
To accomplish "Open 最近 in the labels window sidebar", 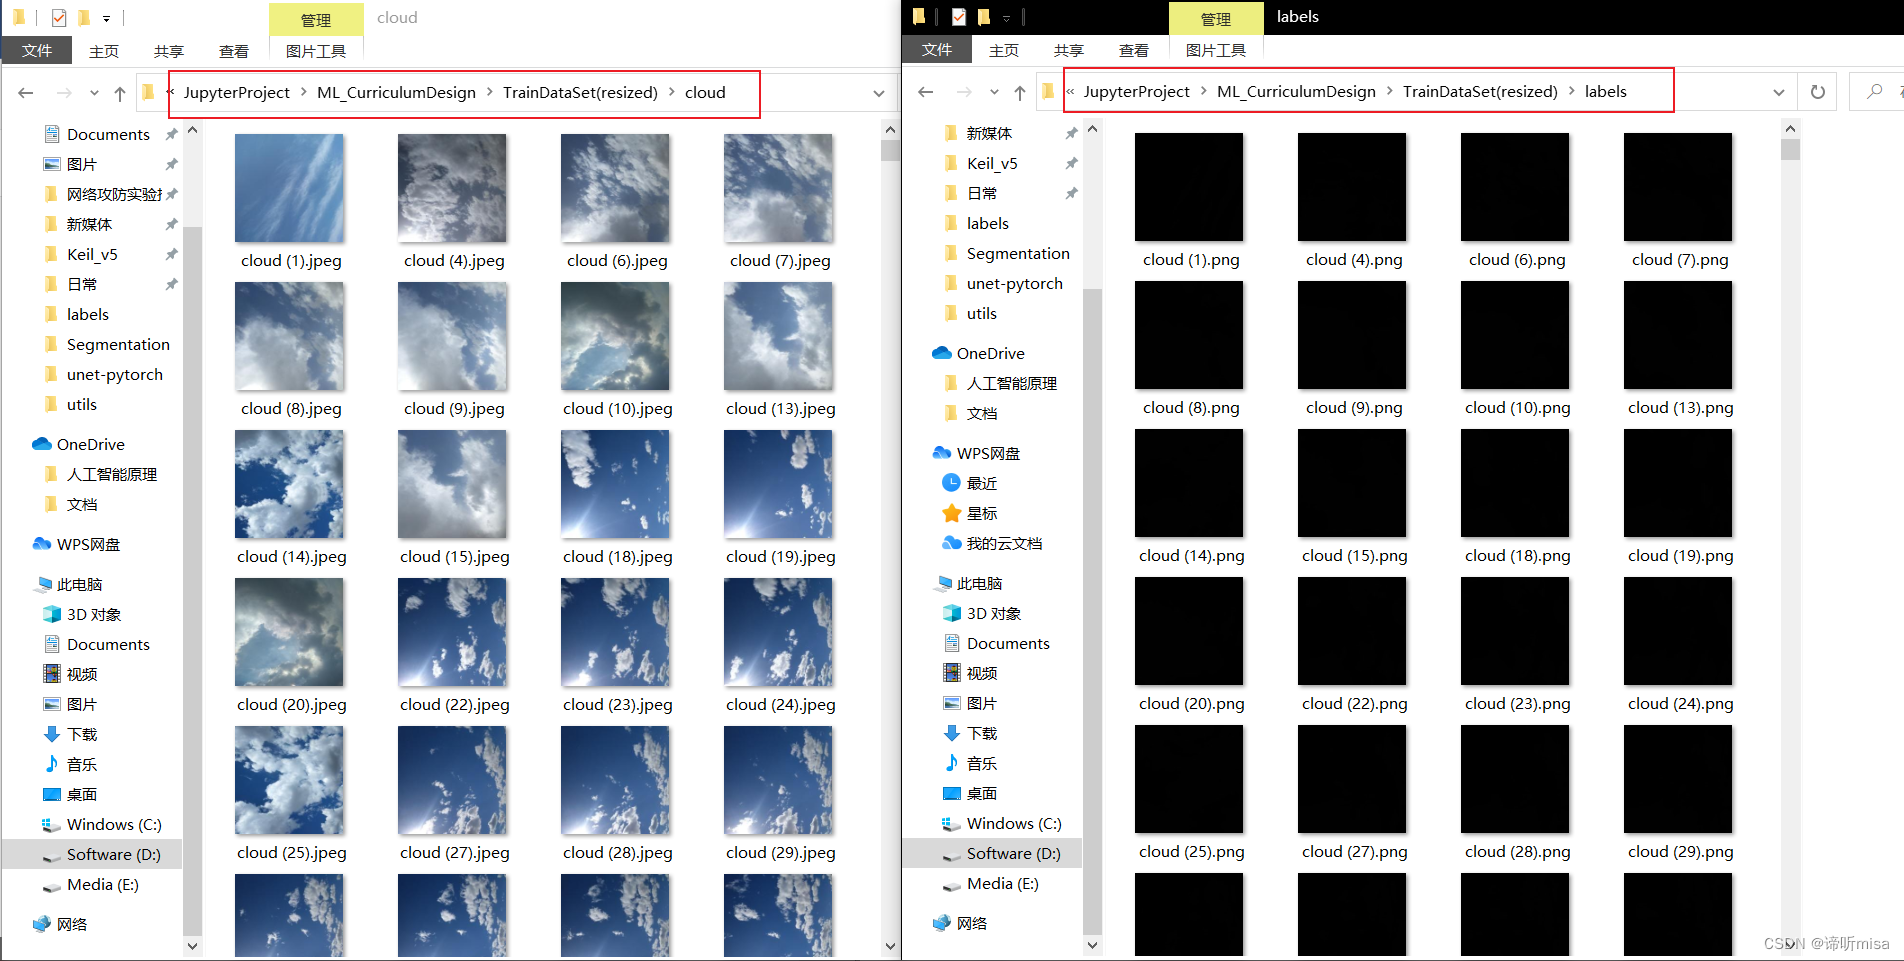I will point(970,483).
